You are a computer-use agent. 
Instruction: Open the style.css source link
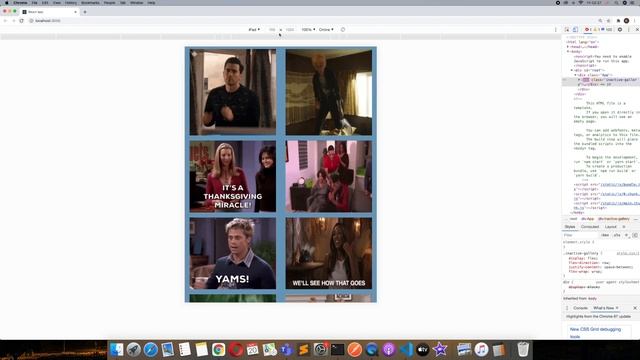pyautogui.click(x=628, y=253)
